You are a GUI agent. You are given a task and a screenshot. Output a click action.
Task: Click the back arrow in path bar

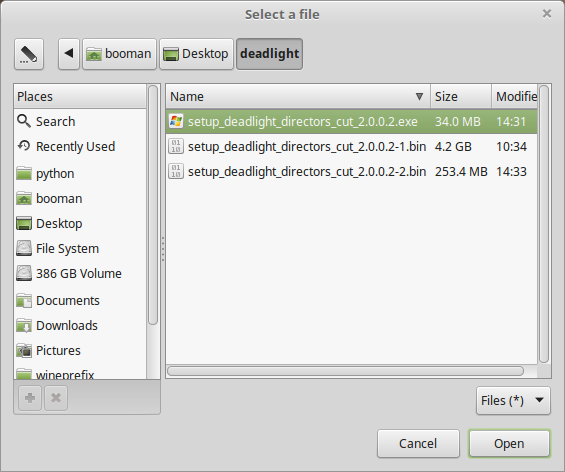pos(69,54)
